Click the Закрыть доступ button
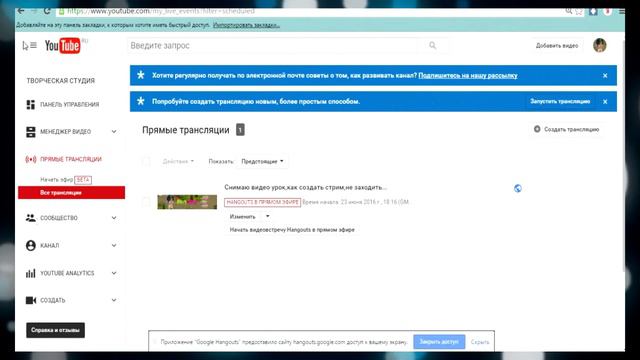Viewport: 640px width, 360px height. point(439,342)
